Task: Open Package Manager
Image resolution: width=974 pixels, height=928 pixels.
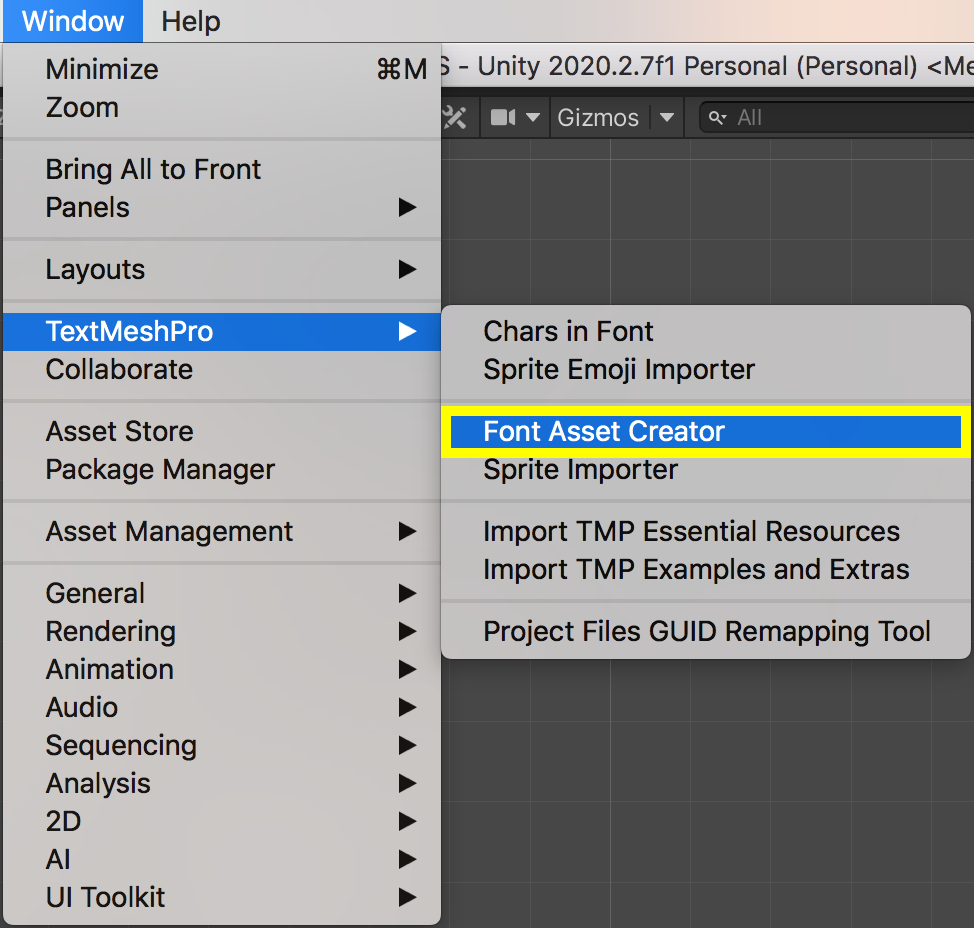Action: point(222,470)
